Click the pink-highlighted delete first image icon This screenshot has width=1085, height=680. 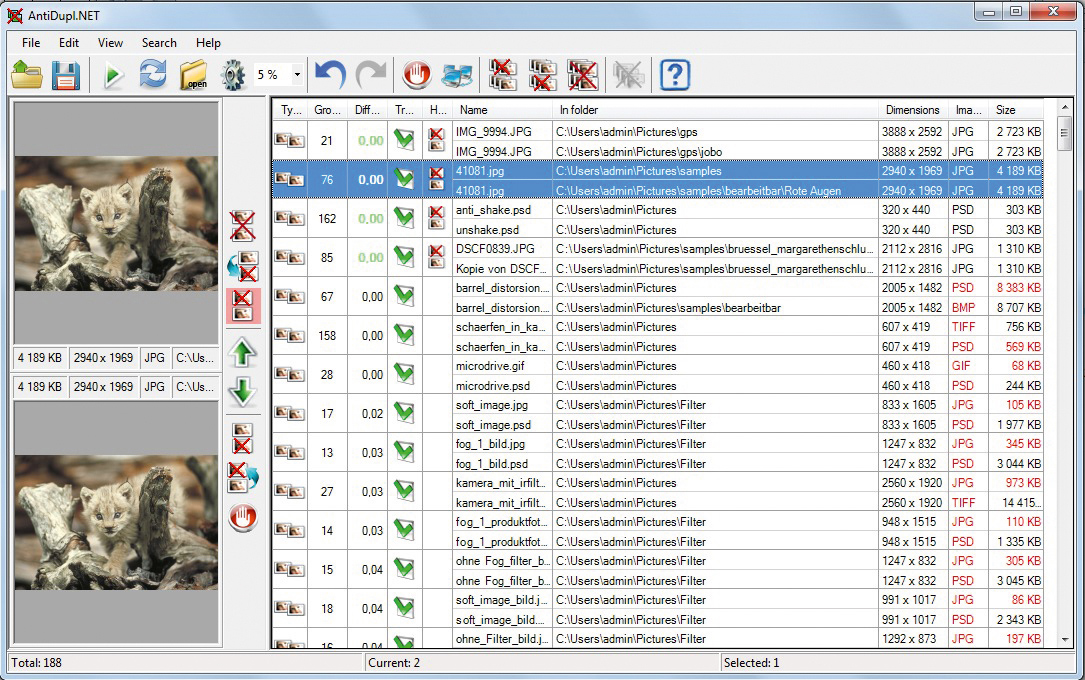[242, 304]
